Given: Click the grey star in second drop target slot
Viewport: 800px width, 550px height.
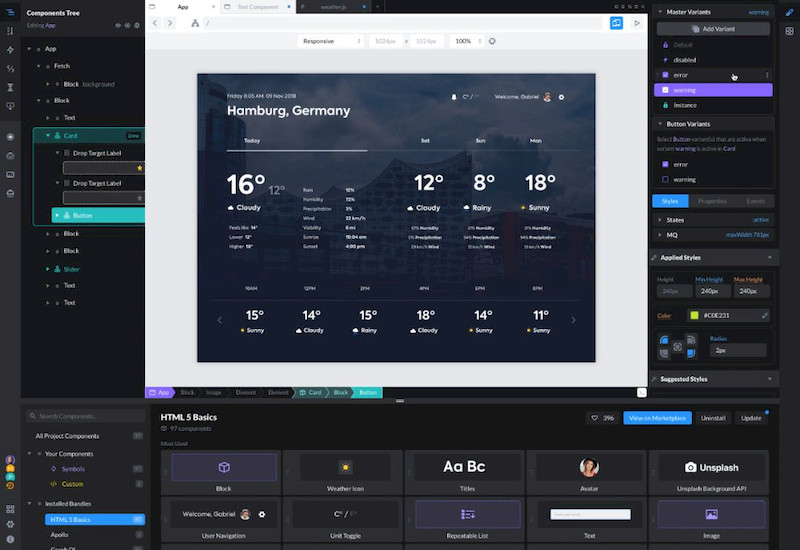Looking at the screenshot, I should pyautogui.click(x=139, y=198).
